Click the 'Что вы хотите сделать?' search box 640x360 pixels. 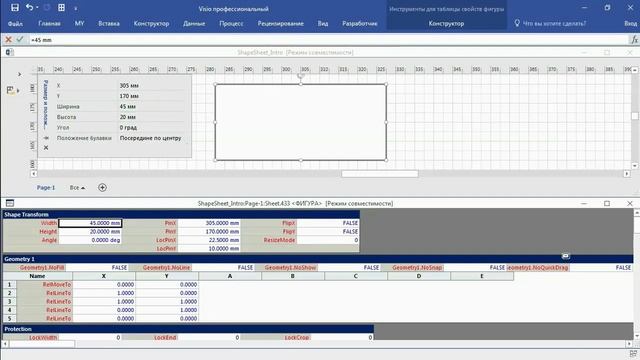(x=554, y=24)
